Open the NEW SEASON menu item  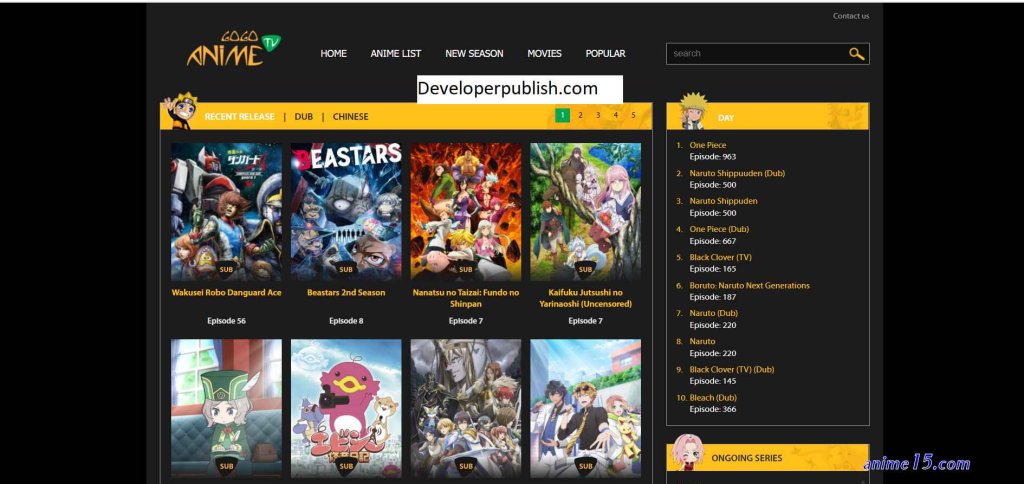474,54
